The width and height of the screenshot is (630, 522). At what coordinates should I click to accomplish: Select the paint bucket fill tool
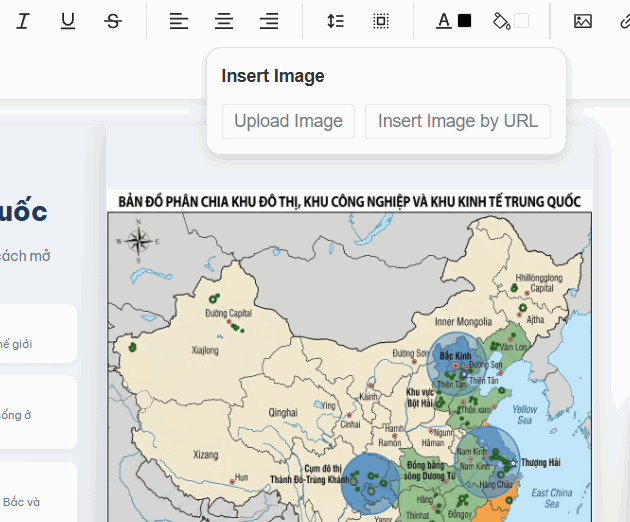point(501,21)
